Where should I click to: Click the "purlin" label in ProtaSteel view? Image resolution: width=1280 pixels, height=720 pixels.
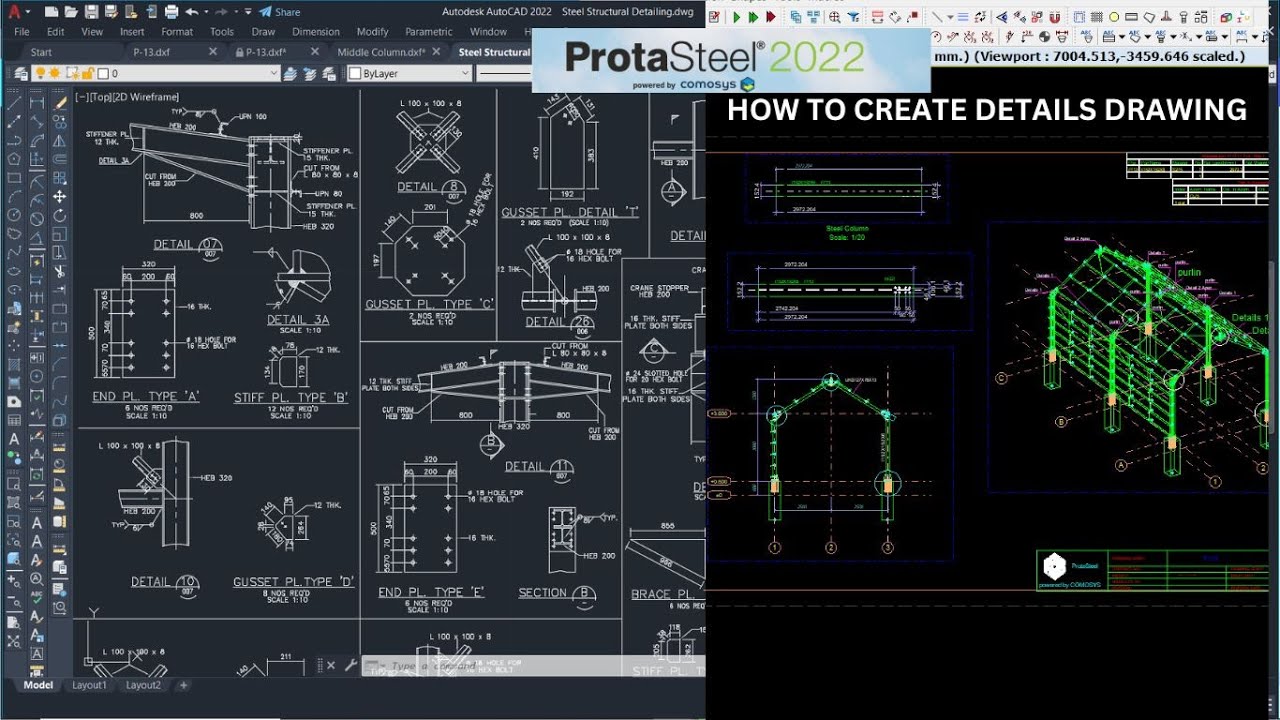[x=1188, y=272]
